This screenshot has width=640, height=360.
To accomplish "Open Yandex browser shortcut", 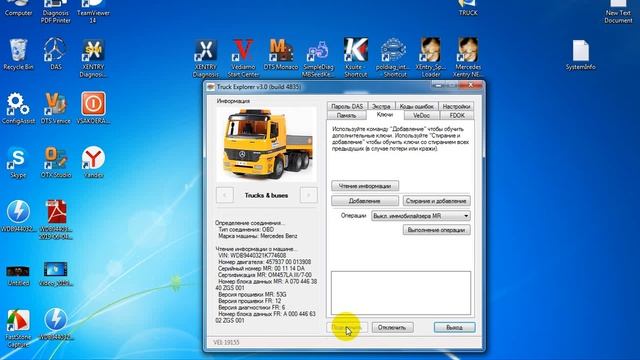I will coord(93,162).
